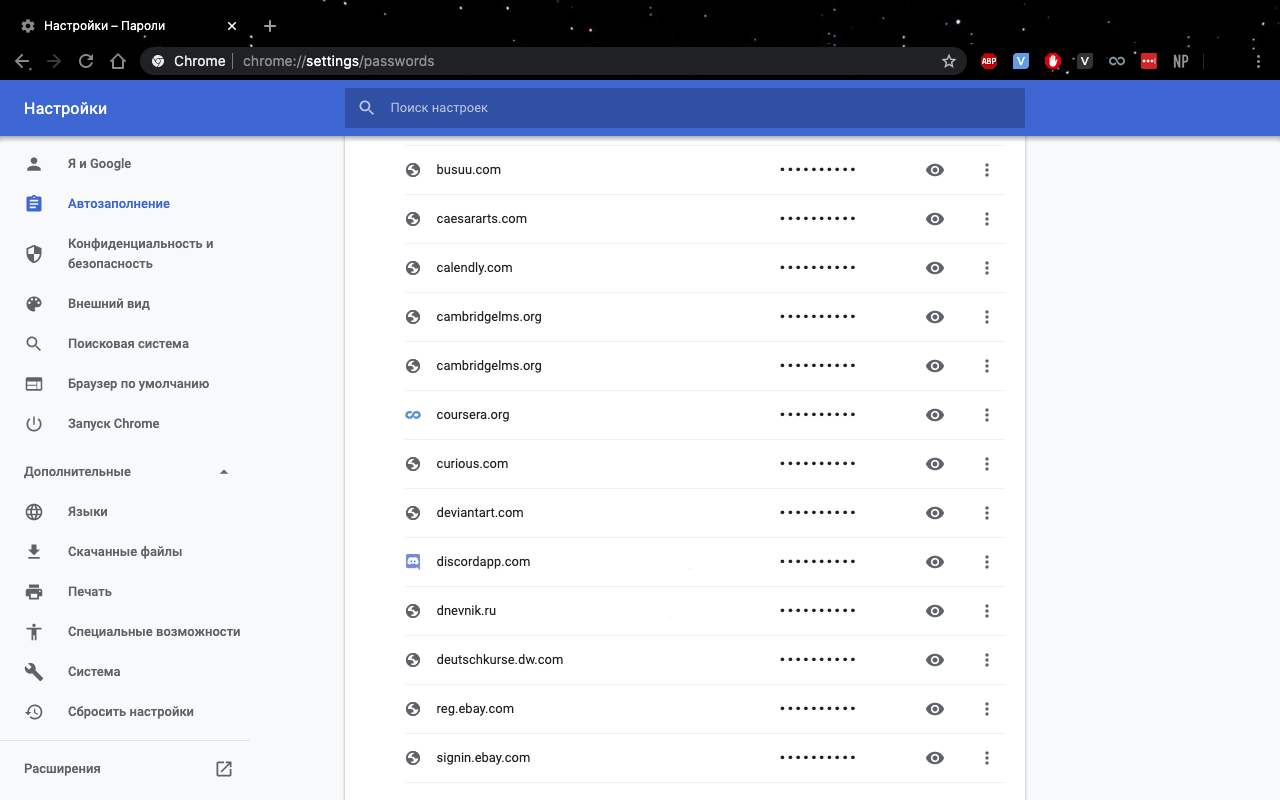Show password for busuu.com
This screenshot has width=1280, height=800.
coord(935,170)
